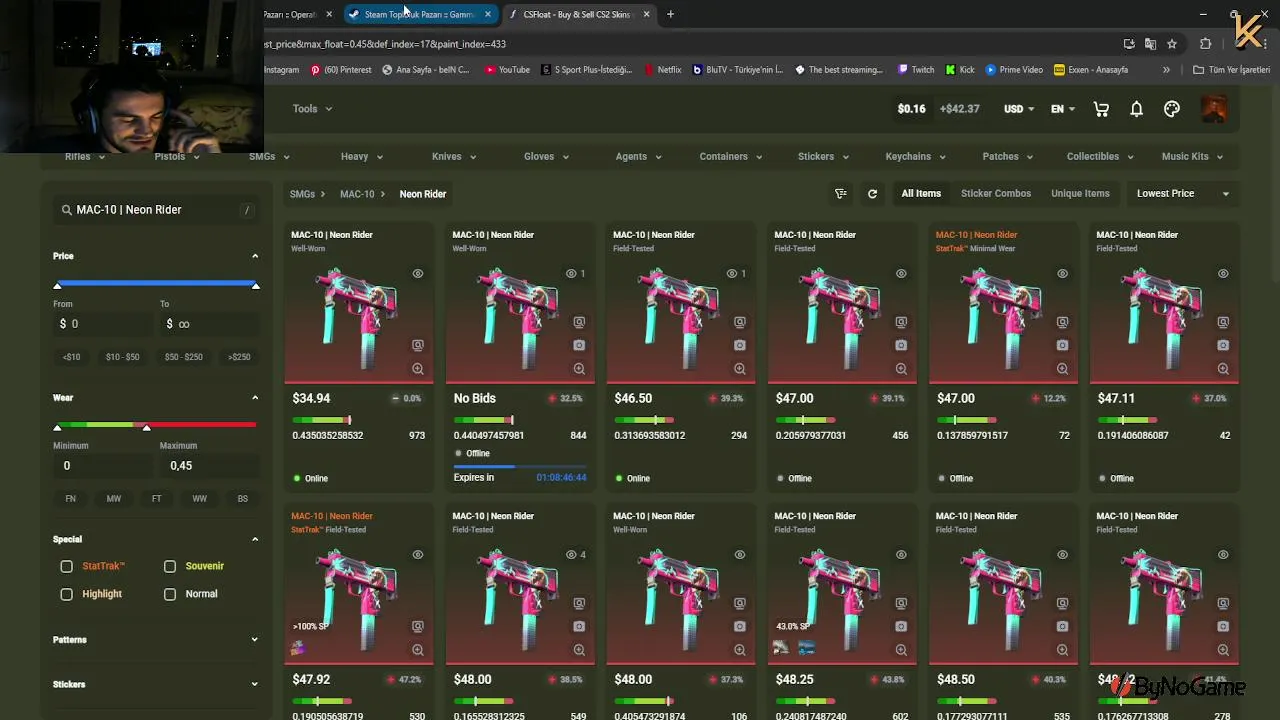Open the Lowest Price sort dropdown
This screenshot has height=720, width=1280.
coord(1183,194)
